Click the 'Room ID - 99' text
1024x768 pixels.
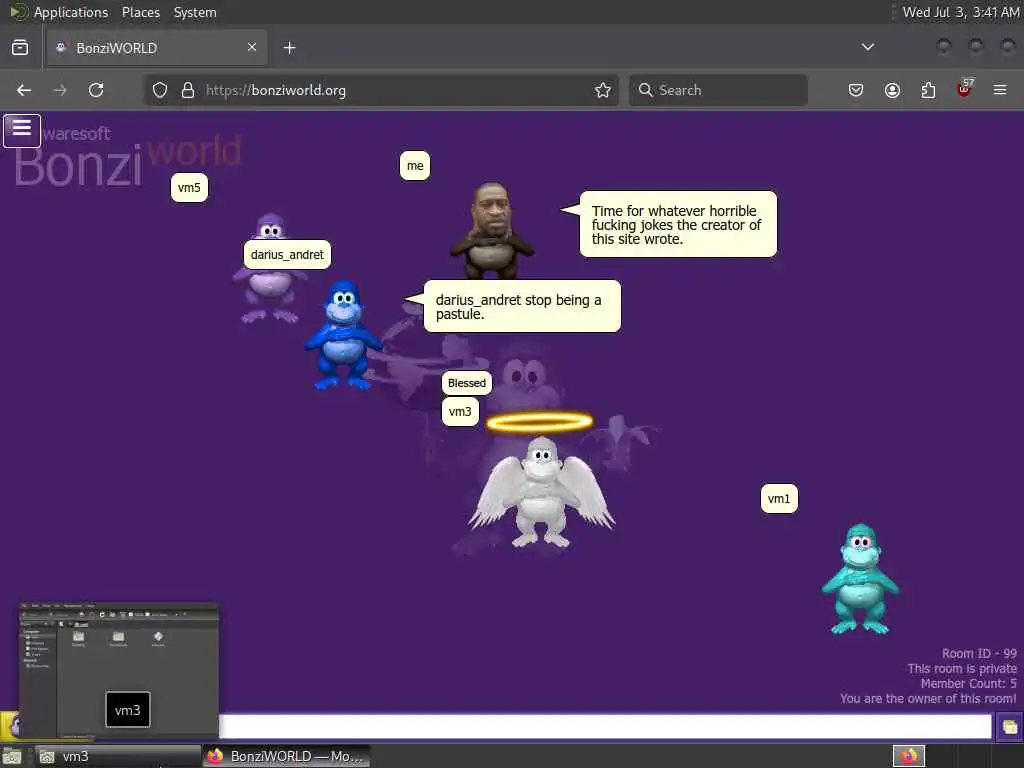click(x=979, y=654)
